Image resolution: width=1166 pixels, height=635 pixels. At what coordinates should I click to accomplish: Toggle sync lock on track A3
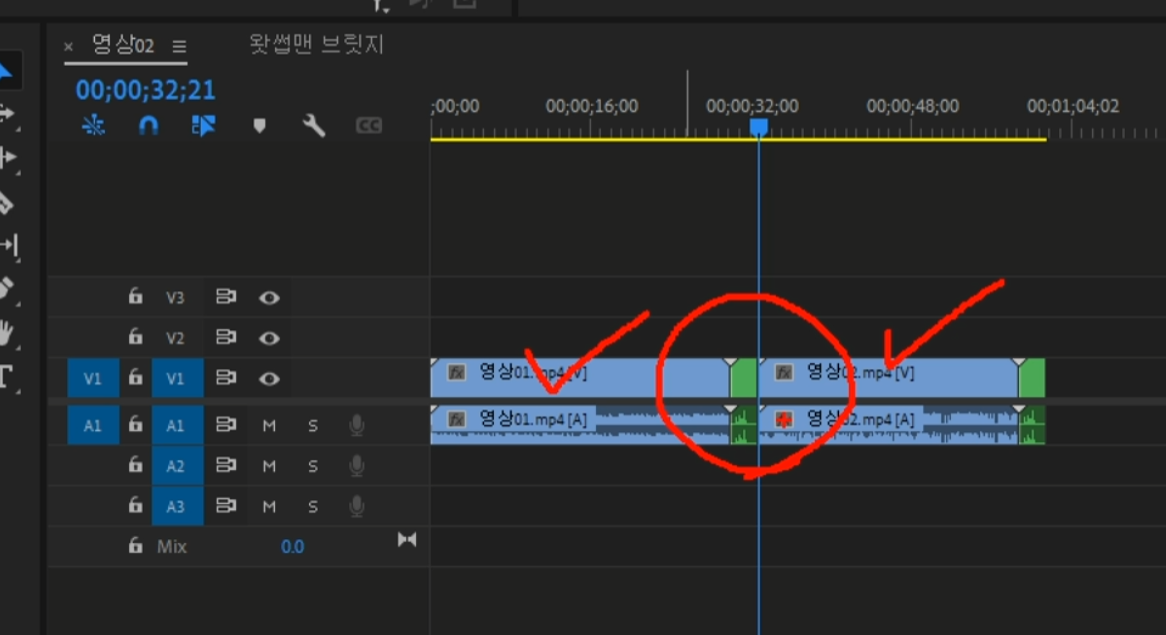pyautogui.click(x=225, y=506)
